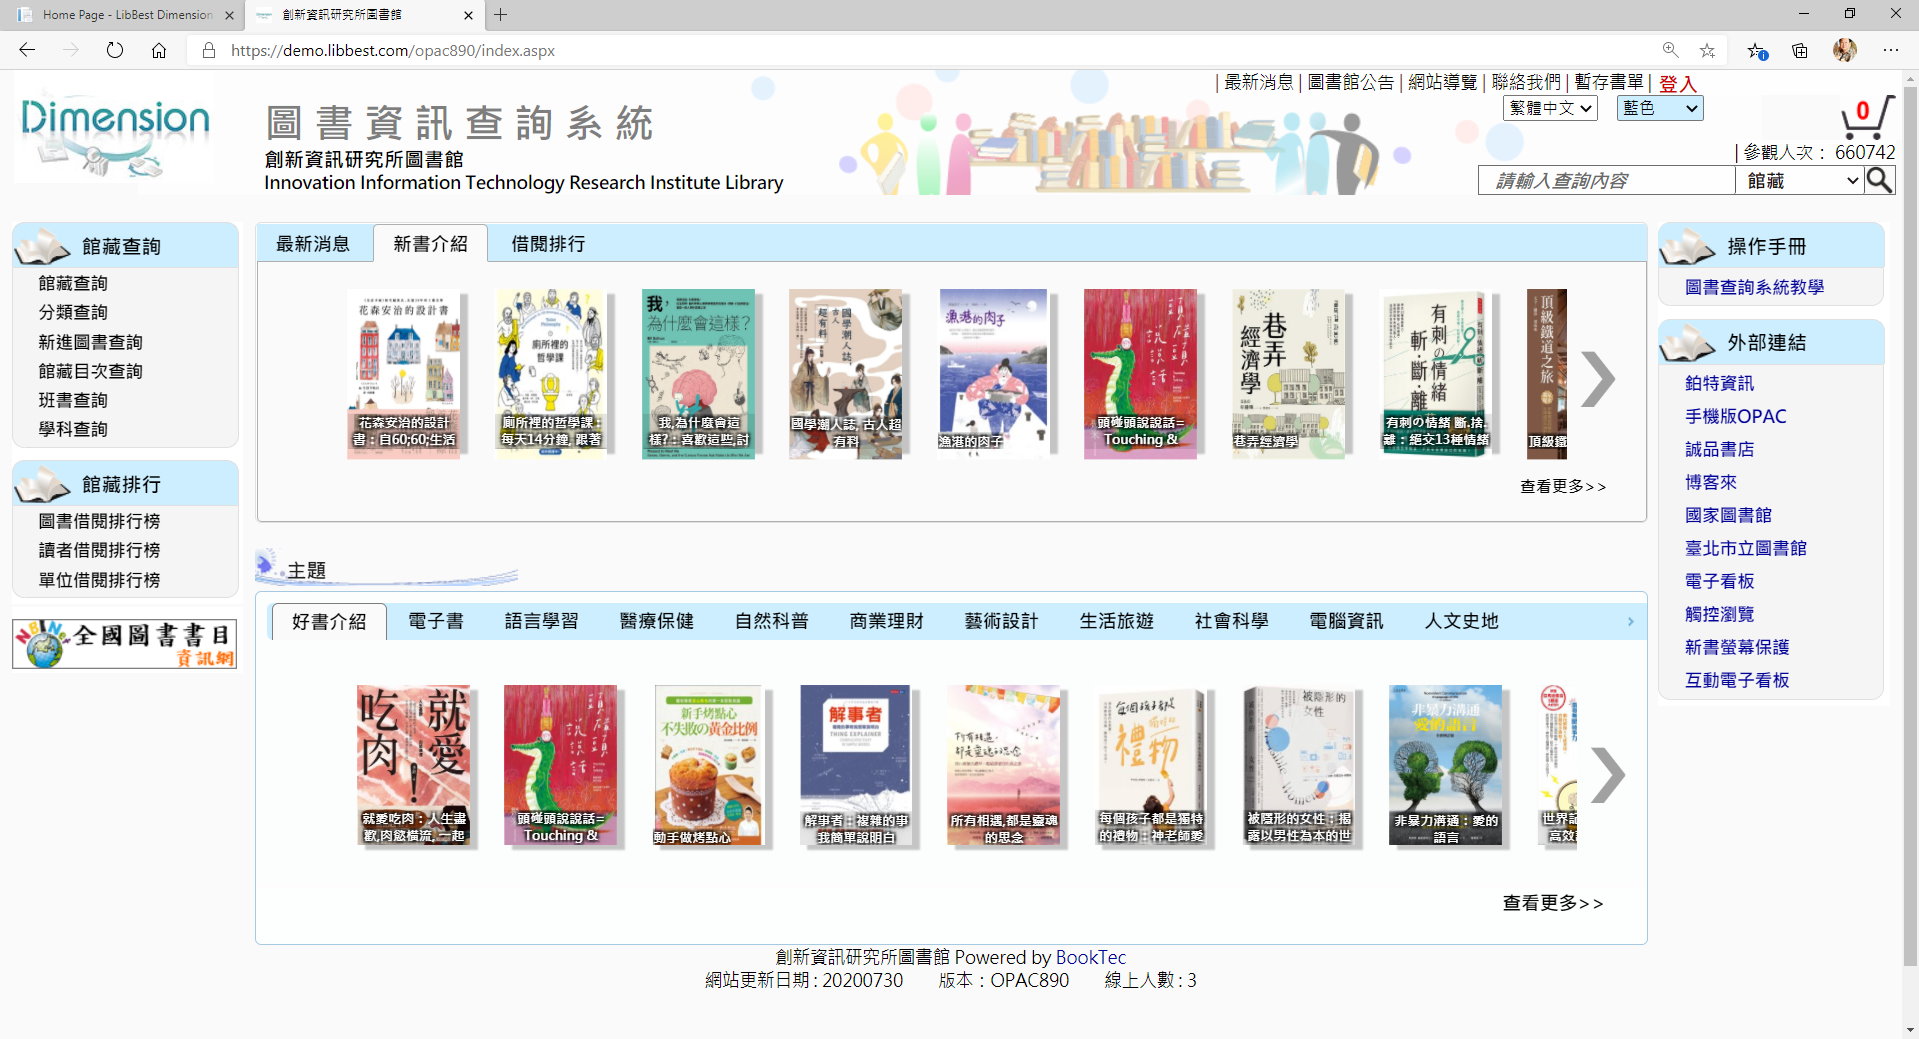Open the 聯絡我們 link
Viewport: 1919px width, 1039px height.
point(1526,82)
